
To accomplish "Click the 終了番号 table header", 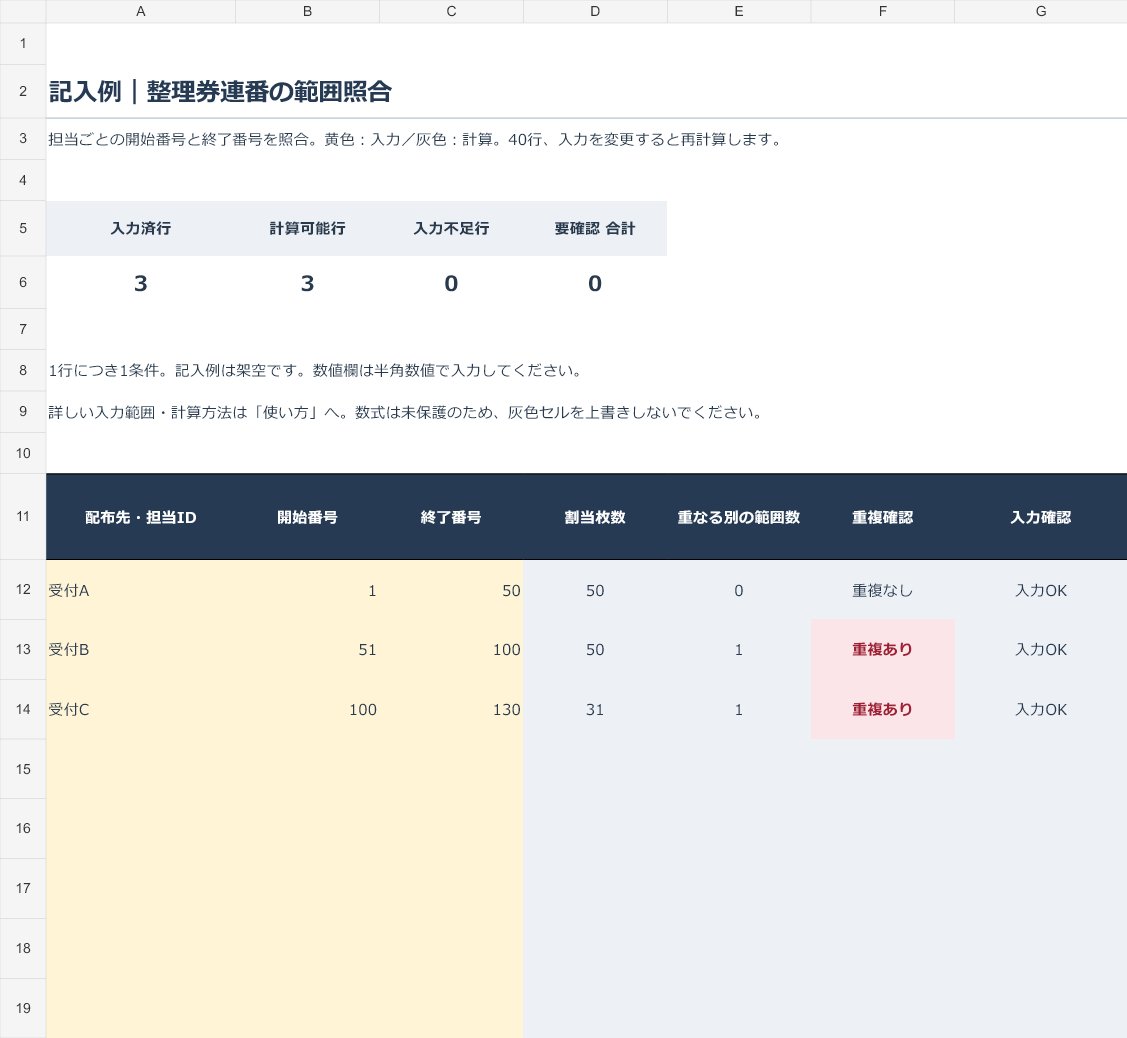I will (x=451, y=518).
